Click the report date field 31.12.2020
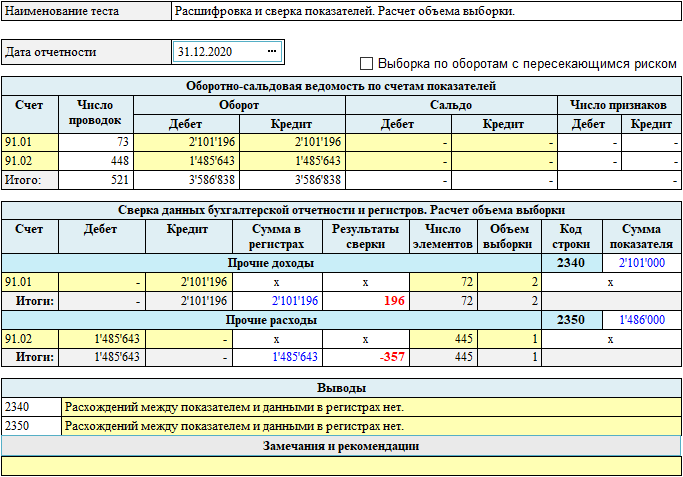This screenshot has width=683, height=477. (227, 52)
